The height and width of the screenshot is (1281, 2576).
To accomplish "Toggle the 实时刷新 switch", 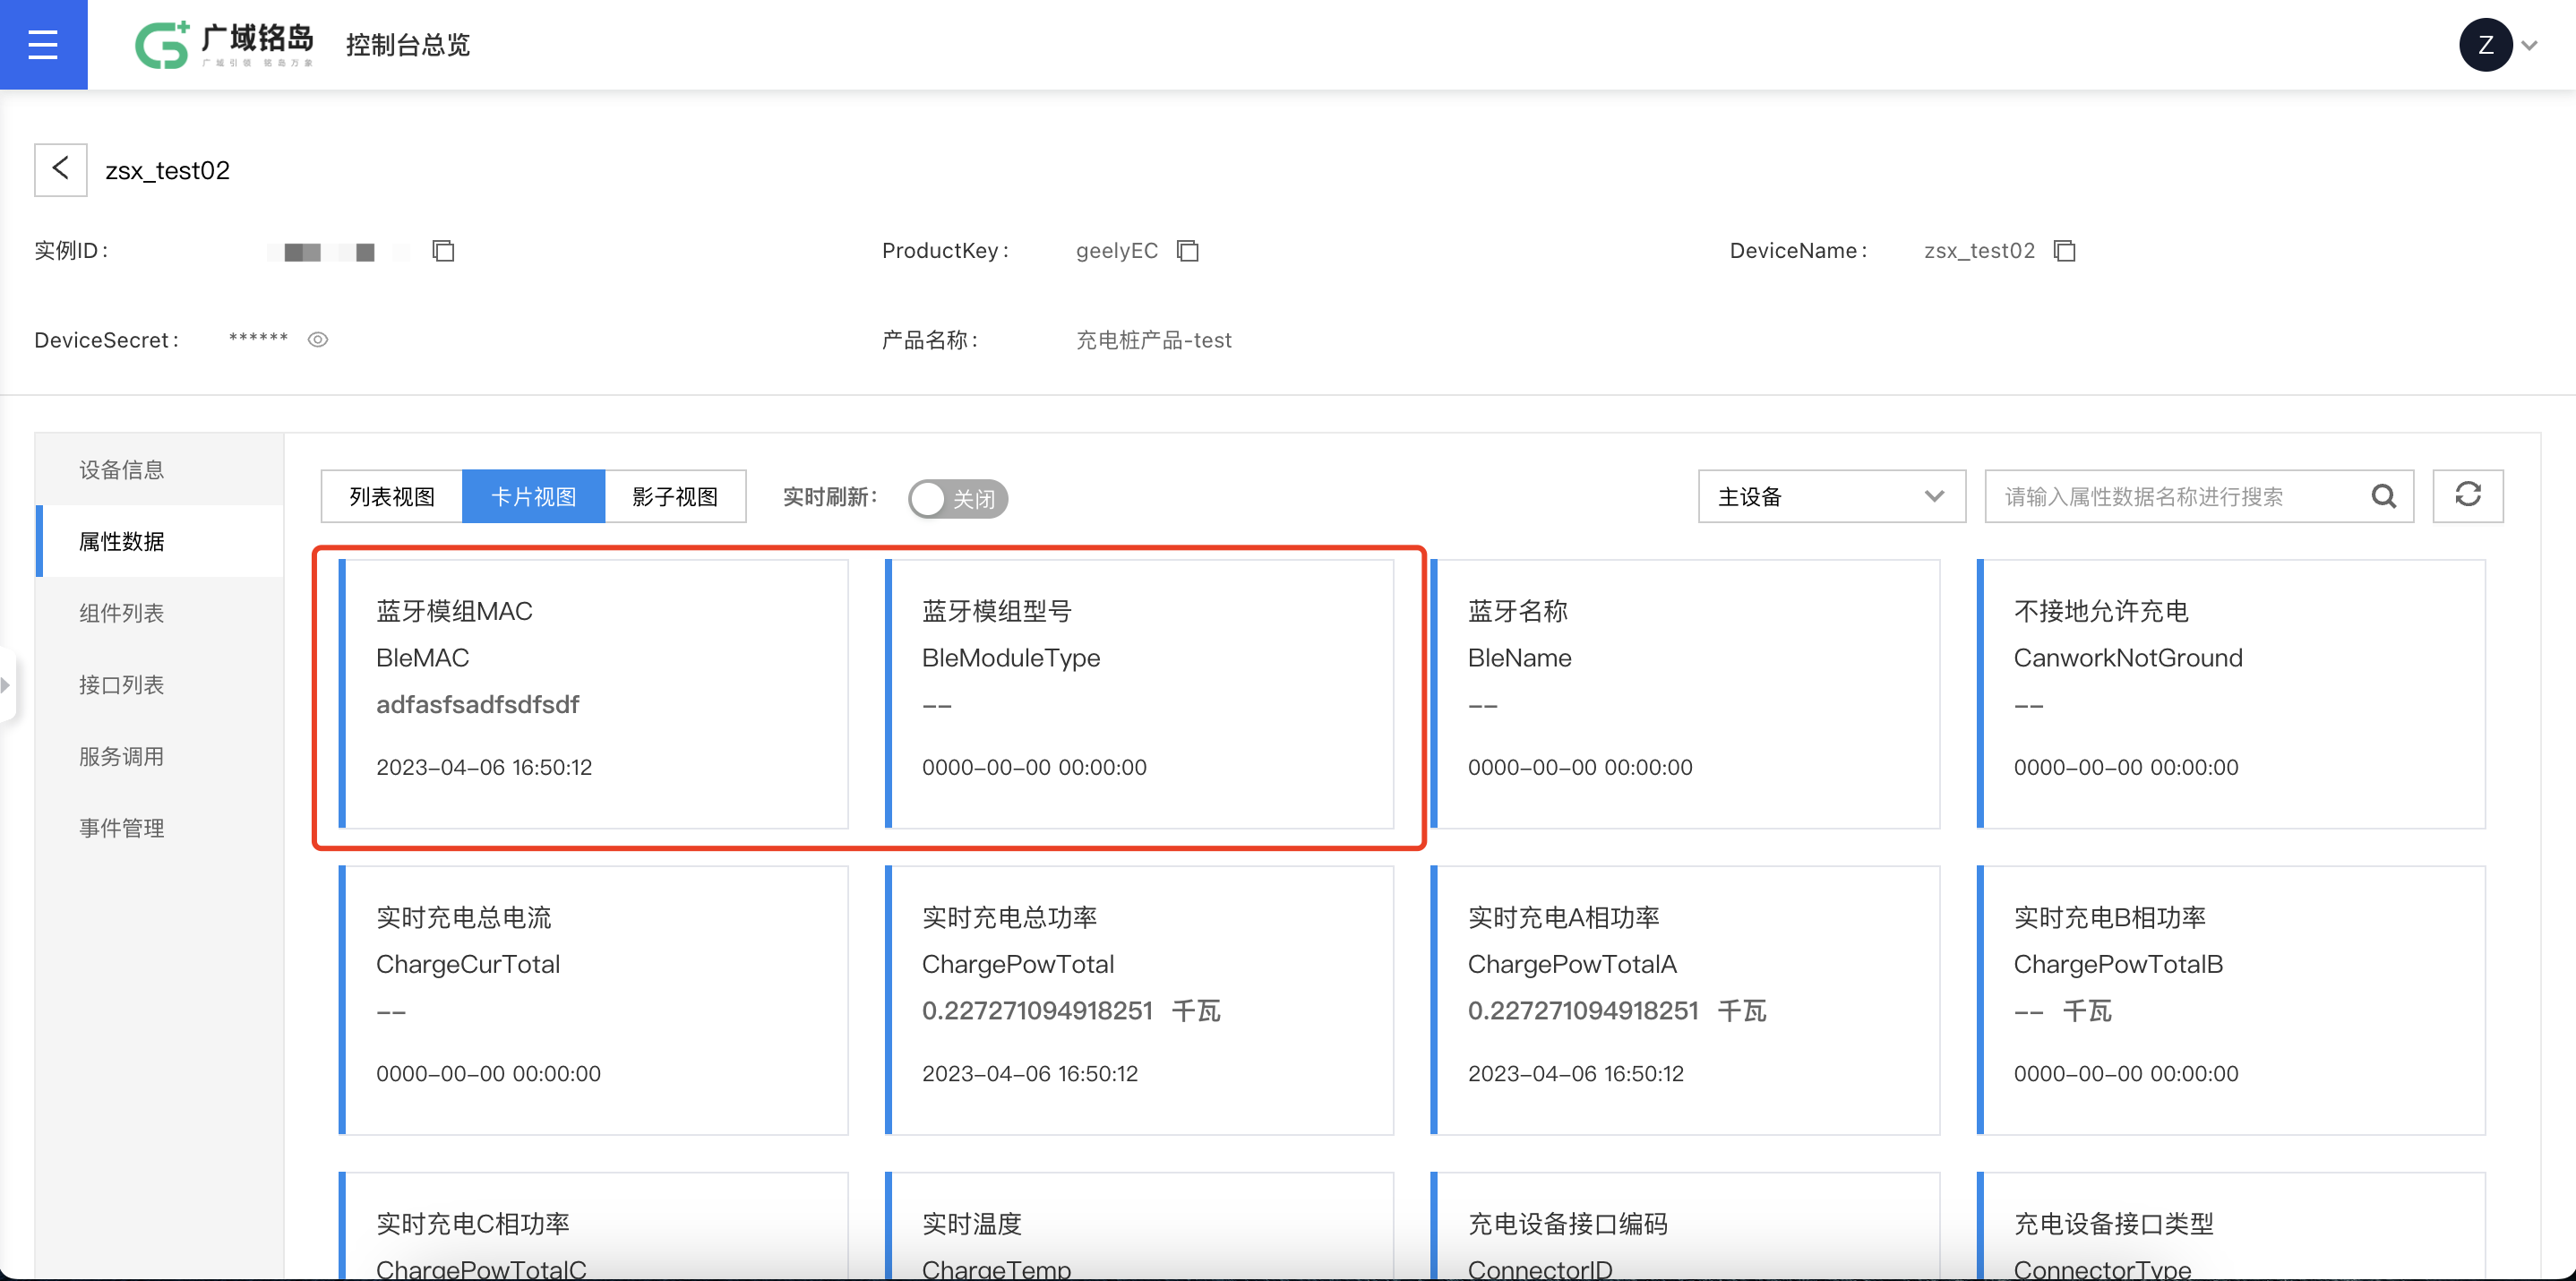I will (x=957, y=498).
